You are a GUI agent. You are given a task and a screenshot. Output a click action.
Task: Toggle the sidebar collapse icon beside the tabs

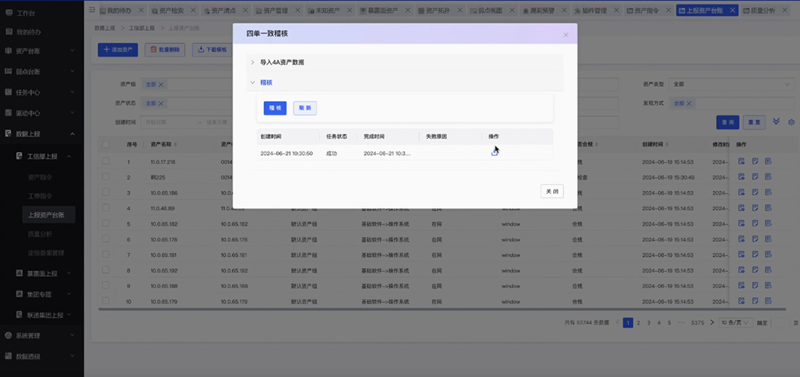pos(92,10)
